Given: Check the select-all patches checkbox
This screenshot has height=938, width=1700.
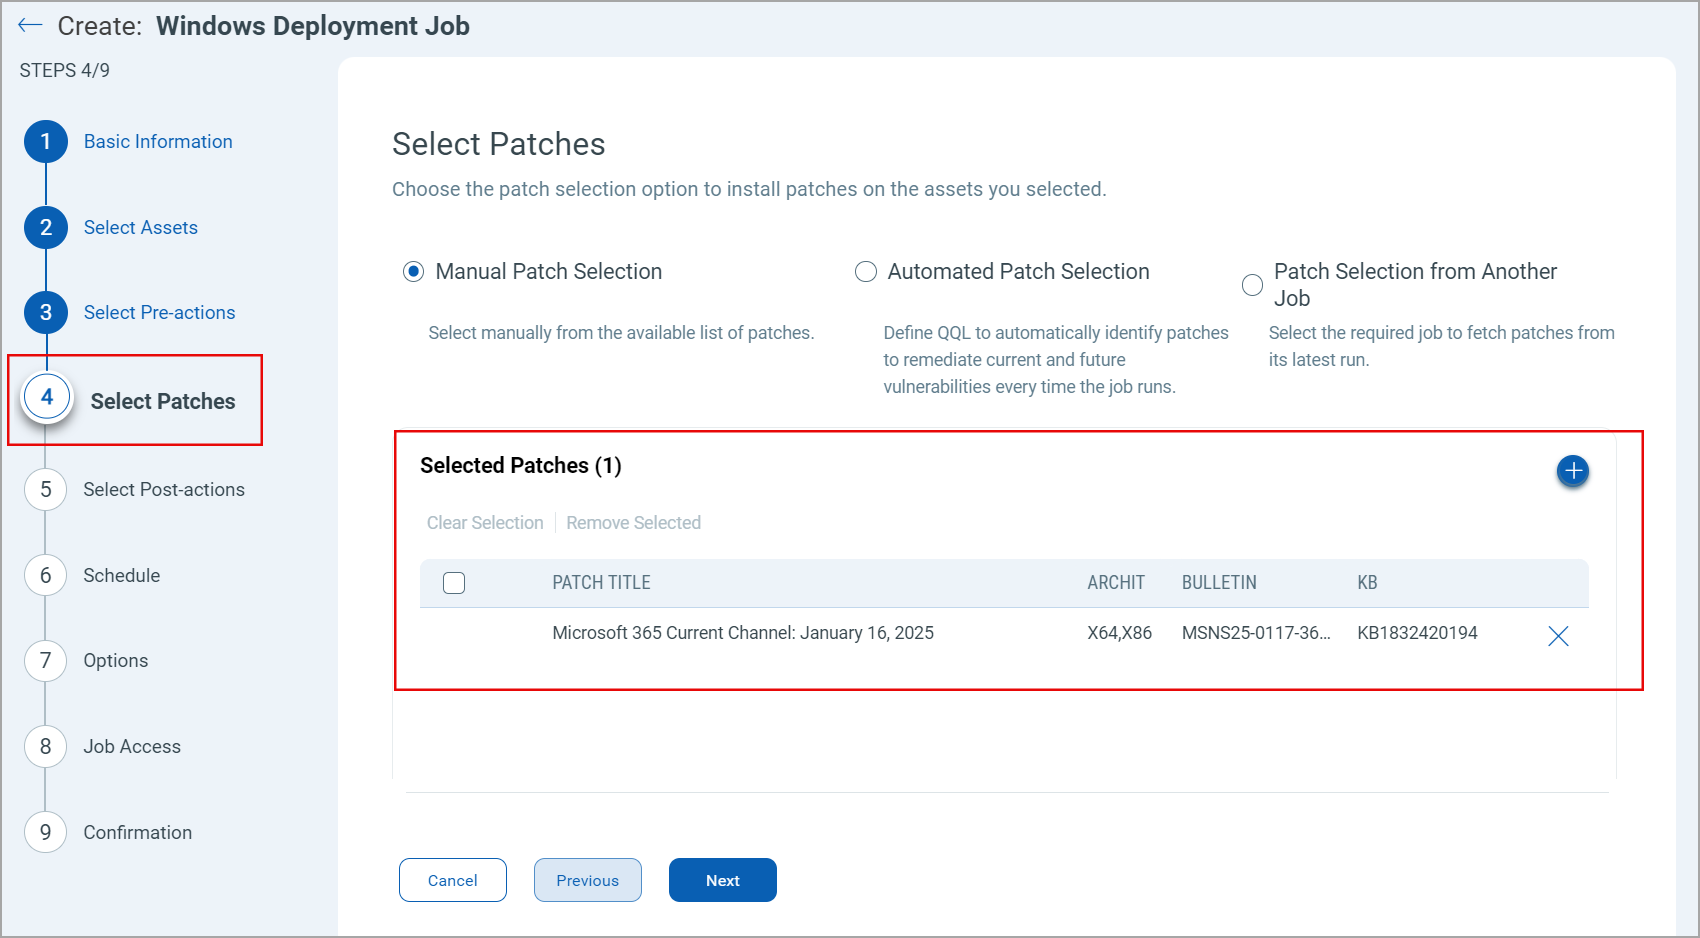Looking at the screenshot, I should [454, 582].
